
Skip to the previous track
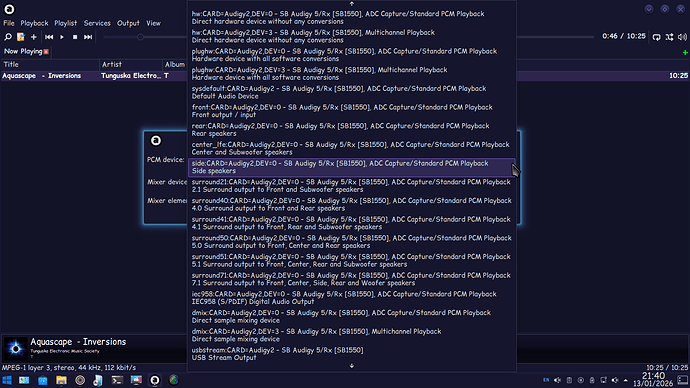[x=49, y=37]
